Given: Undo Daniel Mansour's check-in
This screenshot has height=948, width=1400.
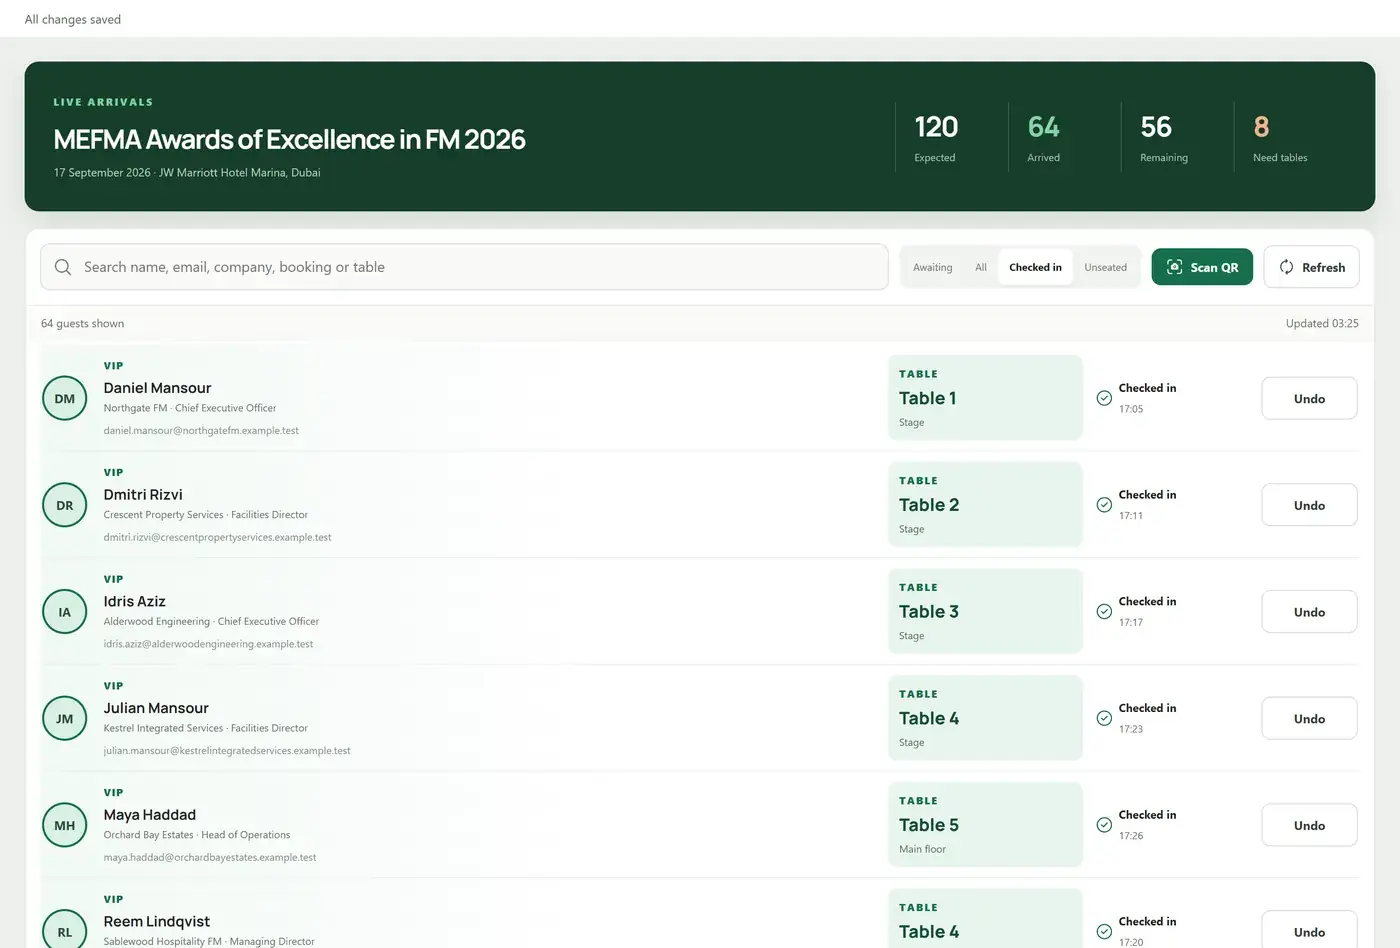Looking at the screenshot, I should click(1309, 398).
